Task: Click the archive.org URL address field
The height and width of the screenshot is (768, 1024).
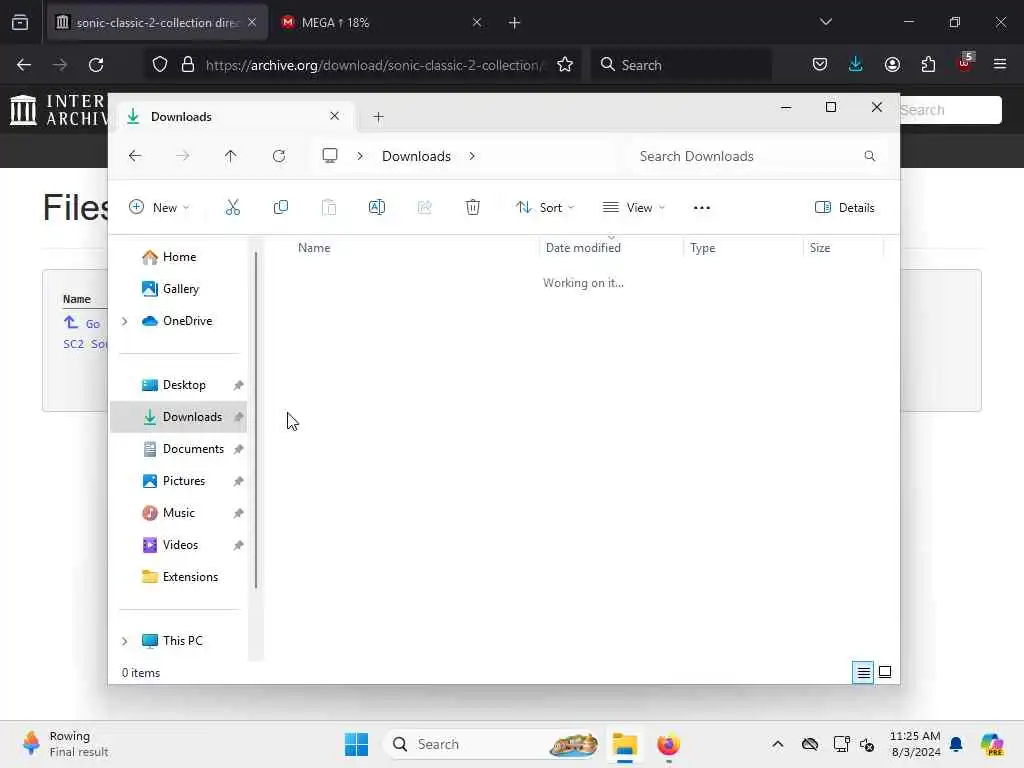Action: pyautogui.click(x=372, y=65)
